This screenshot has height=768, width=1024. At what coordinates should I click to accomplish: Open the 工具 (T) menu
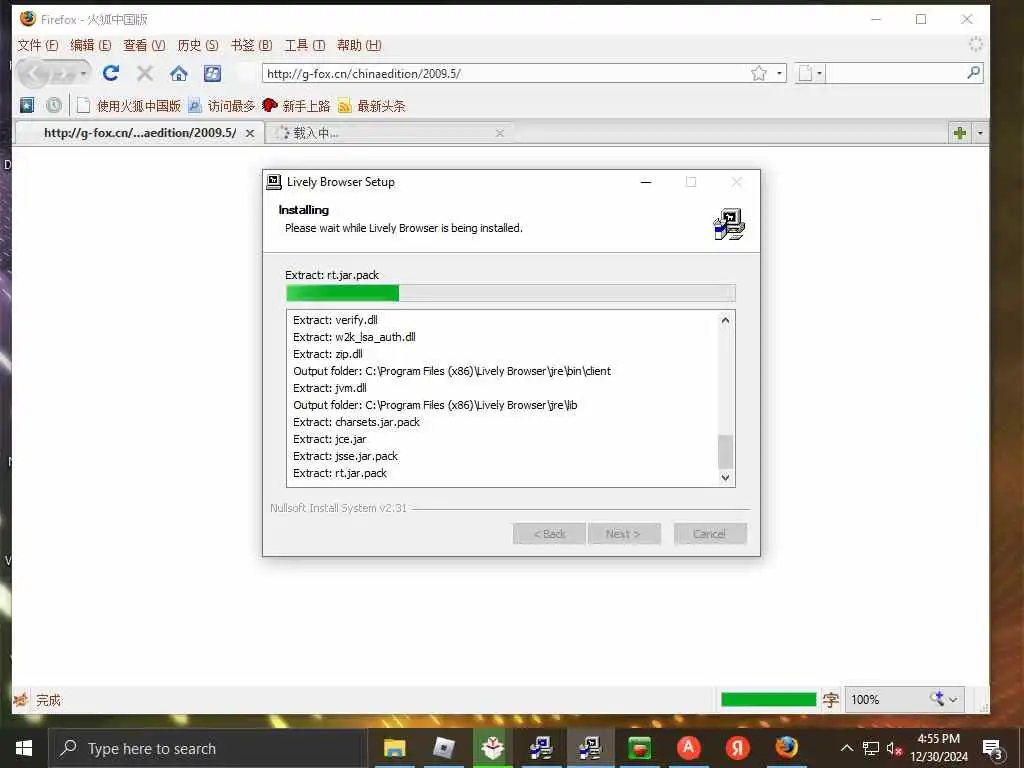304,45
